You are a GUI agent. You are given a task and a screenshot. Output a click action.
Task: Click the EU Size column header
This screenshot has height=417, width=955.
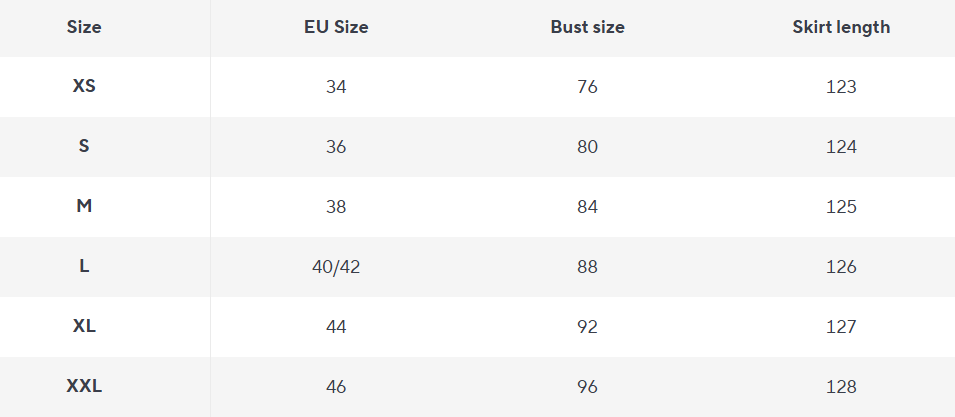tap(336, 27)
